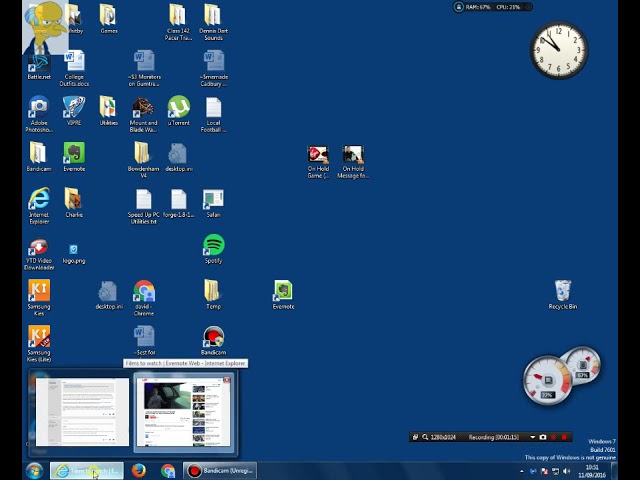Image resolution: width=640 pixels, height=480 pixels.
Task: Open the Games folder on desktop
Action: (x=109, y=19)
